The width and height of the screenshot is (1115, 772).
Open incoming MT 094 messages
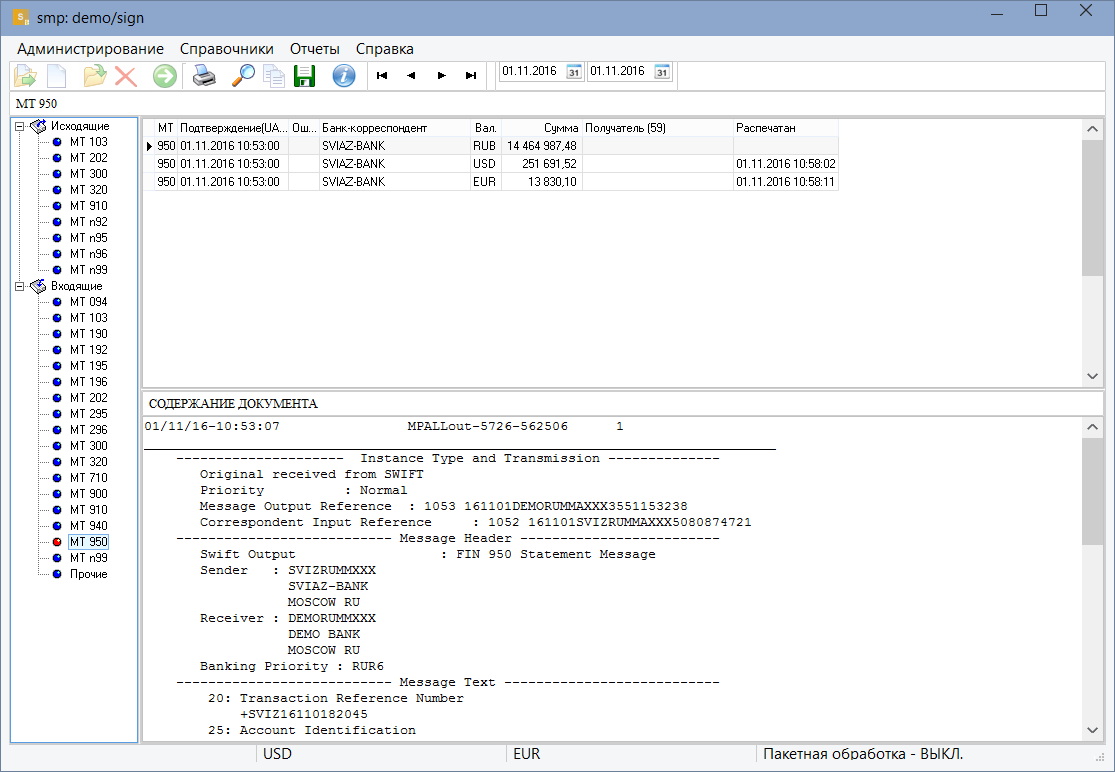pyautogui.click(x=88, y=302)
